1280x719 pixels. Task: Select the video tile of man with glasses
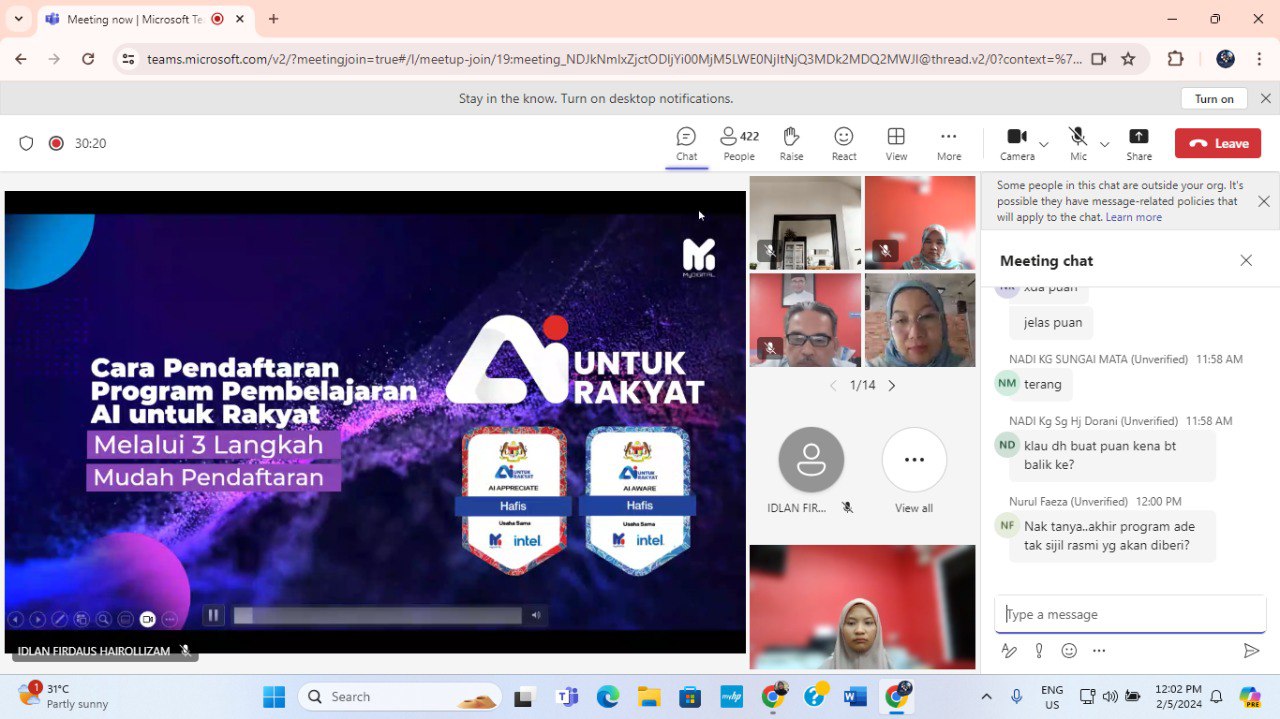805,320
